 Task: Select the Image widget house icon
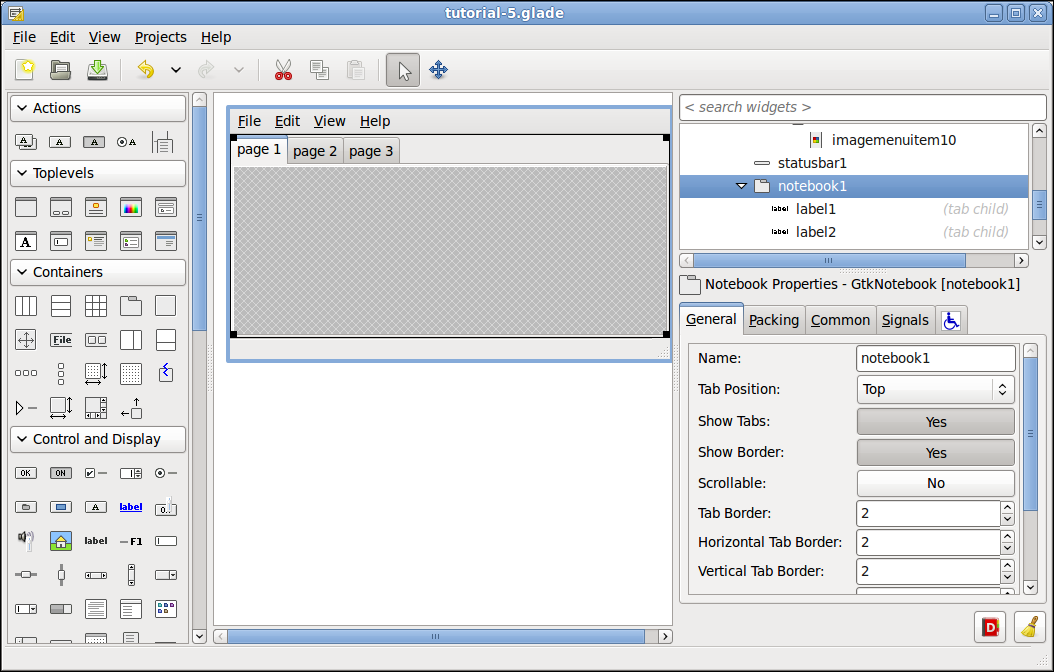point(60,540)
